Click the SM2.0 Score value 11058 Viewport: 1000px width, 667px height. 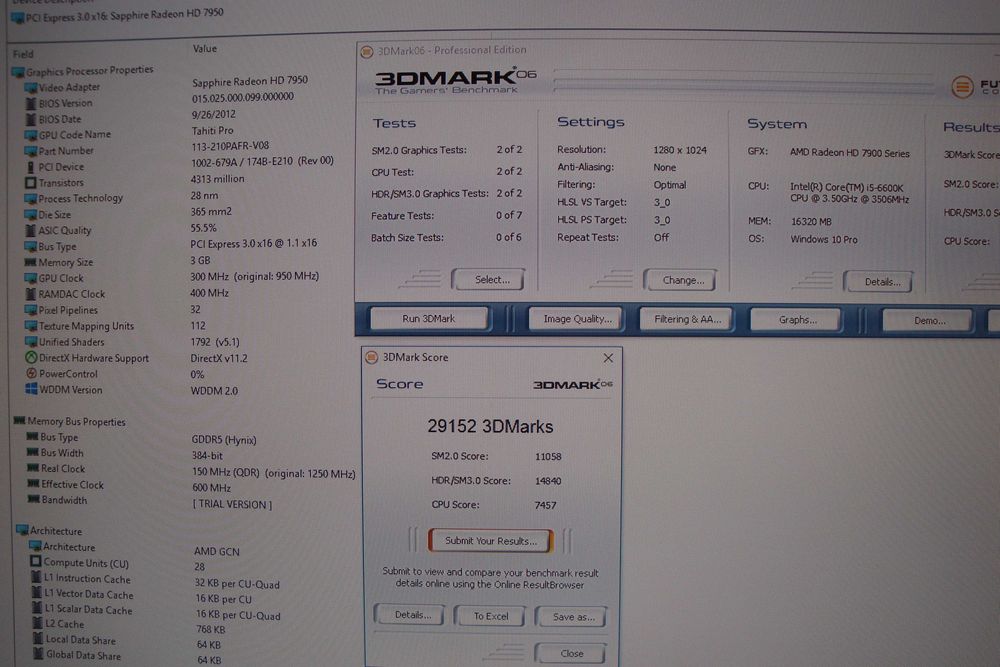(548, 457)
